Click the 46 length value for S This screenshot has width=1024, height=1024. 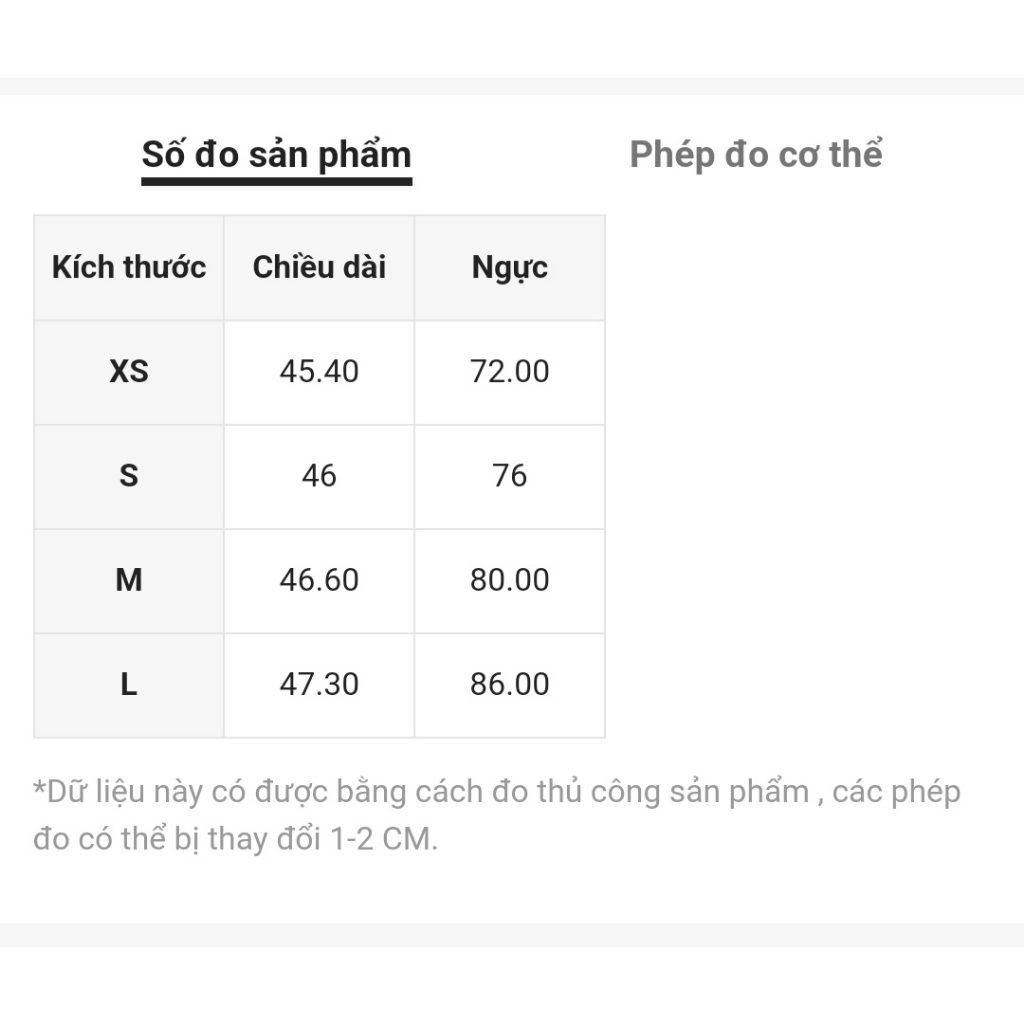tap(319, 475)
